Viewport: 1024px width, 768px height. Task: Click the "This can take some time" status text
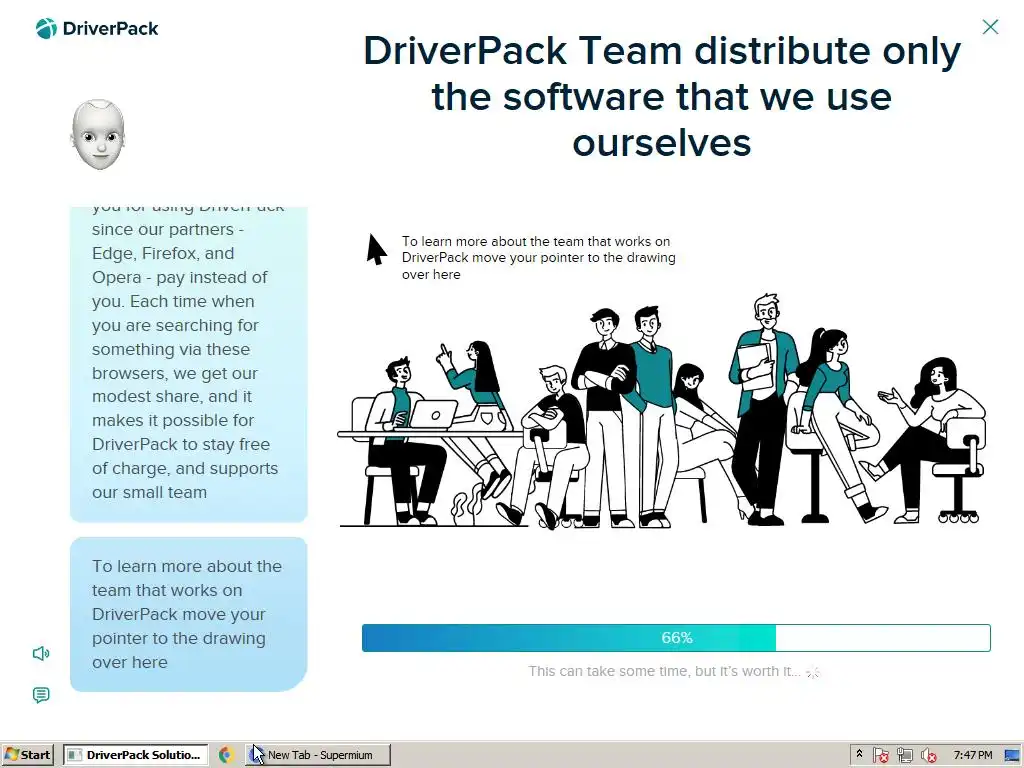click(664, 671)
